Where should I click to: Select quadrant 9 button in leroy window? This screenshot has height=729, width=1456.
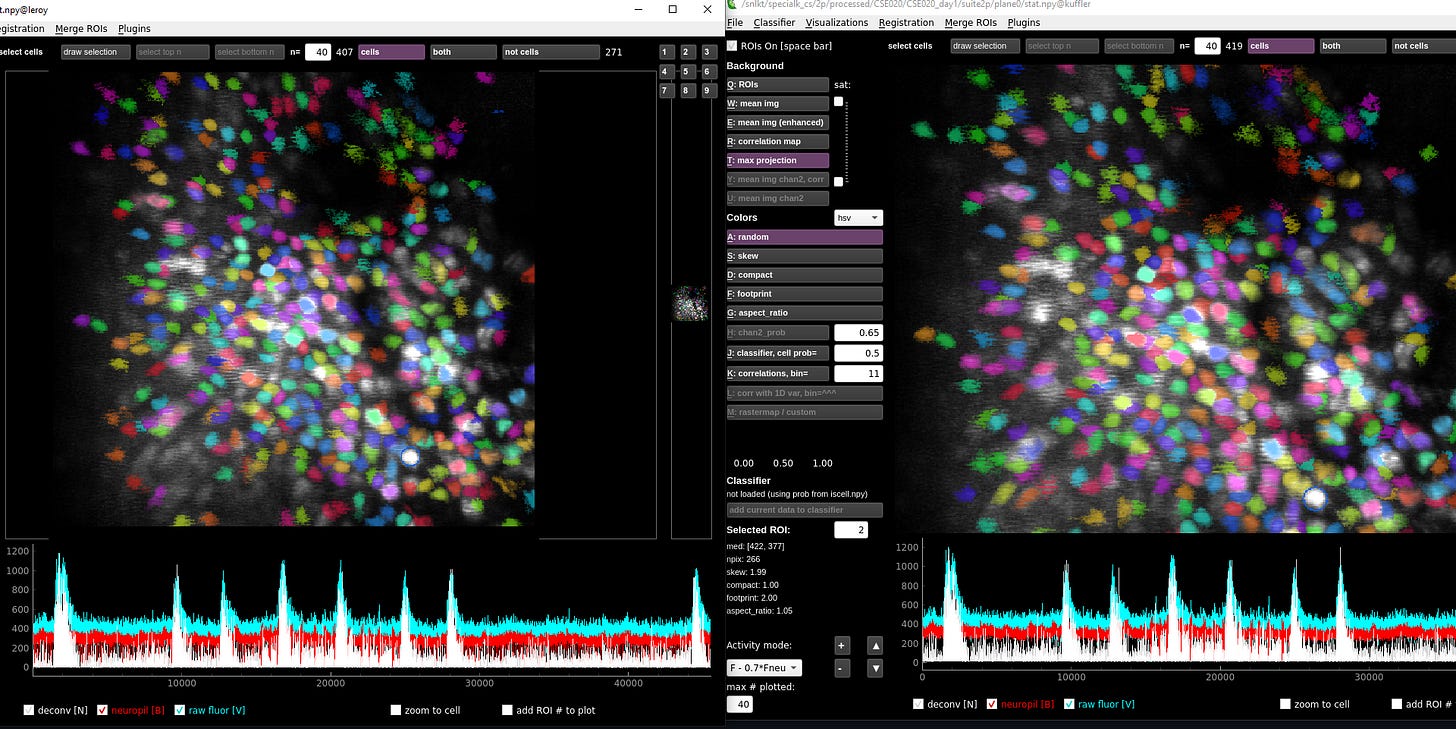[708, 91]
